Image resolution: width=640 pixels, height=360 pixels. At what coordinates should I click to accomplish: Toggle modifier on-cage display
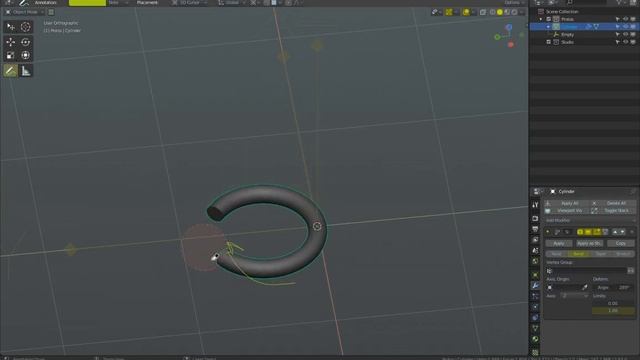pos(605,232)
